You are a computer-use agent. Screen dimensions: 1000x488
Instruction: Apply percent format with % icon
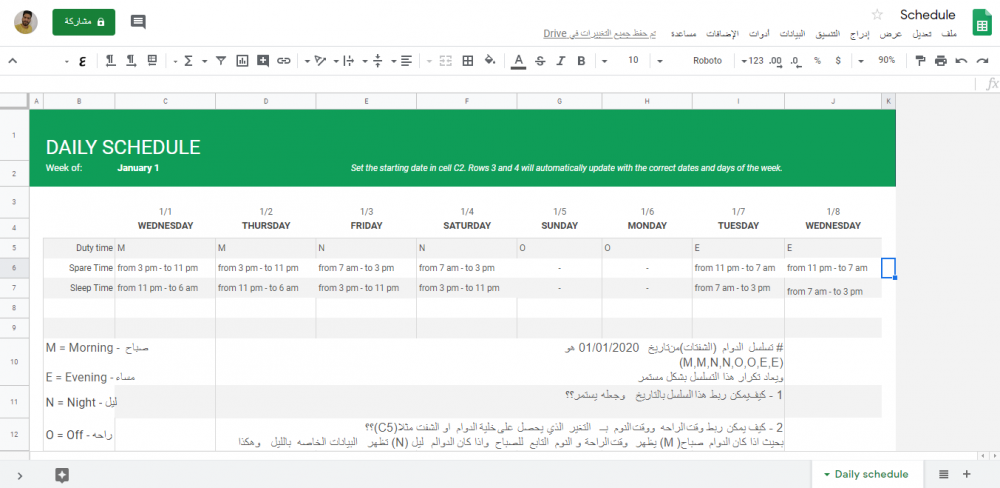click(x=817, y=61)
